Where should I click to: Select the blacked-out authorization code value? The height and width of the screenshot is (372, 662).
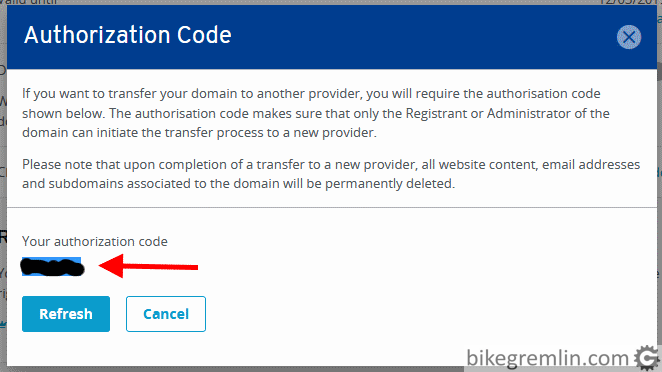coord(53,267)
